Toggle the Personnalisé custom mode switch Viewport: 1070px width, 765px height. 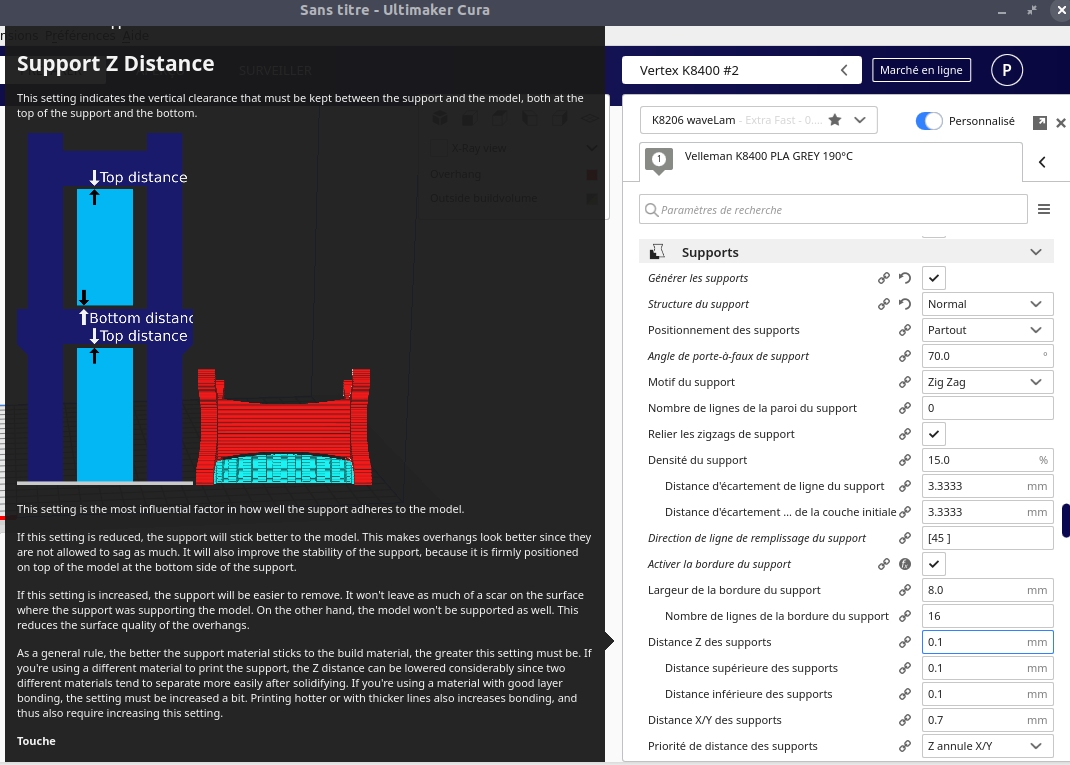[x=929, y=121]
